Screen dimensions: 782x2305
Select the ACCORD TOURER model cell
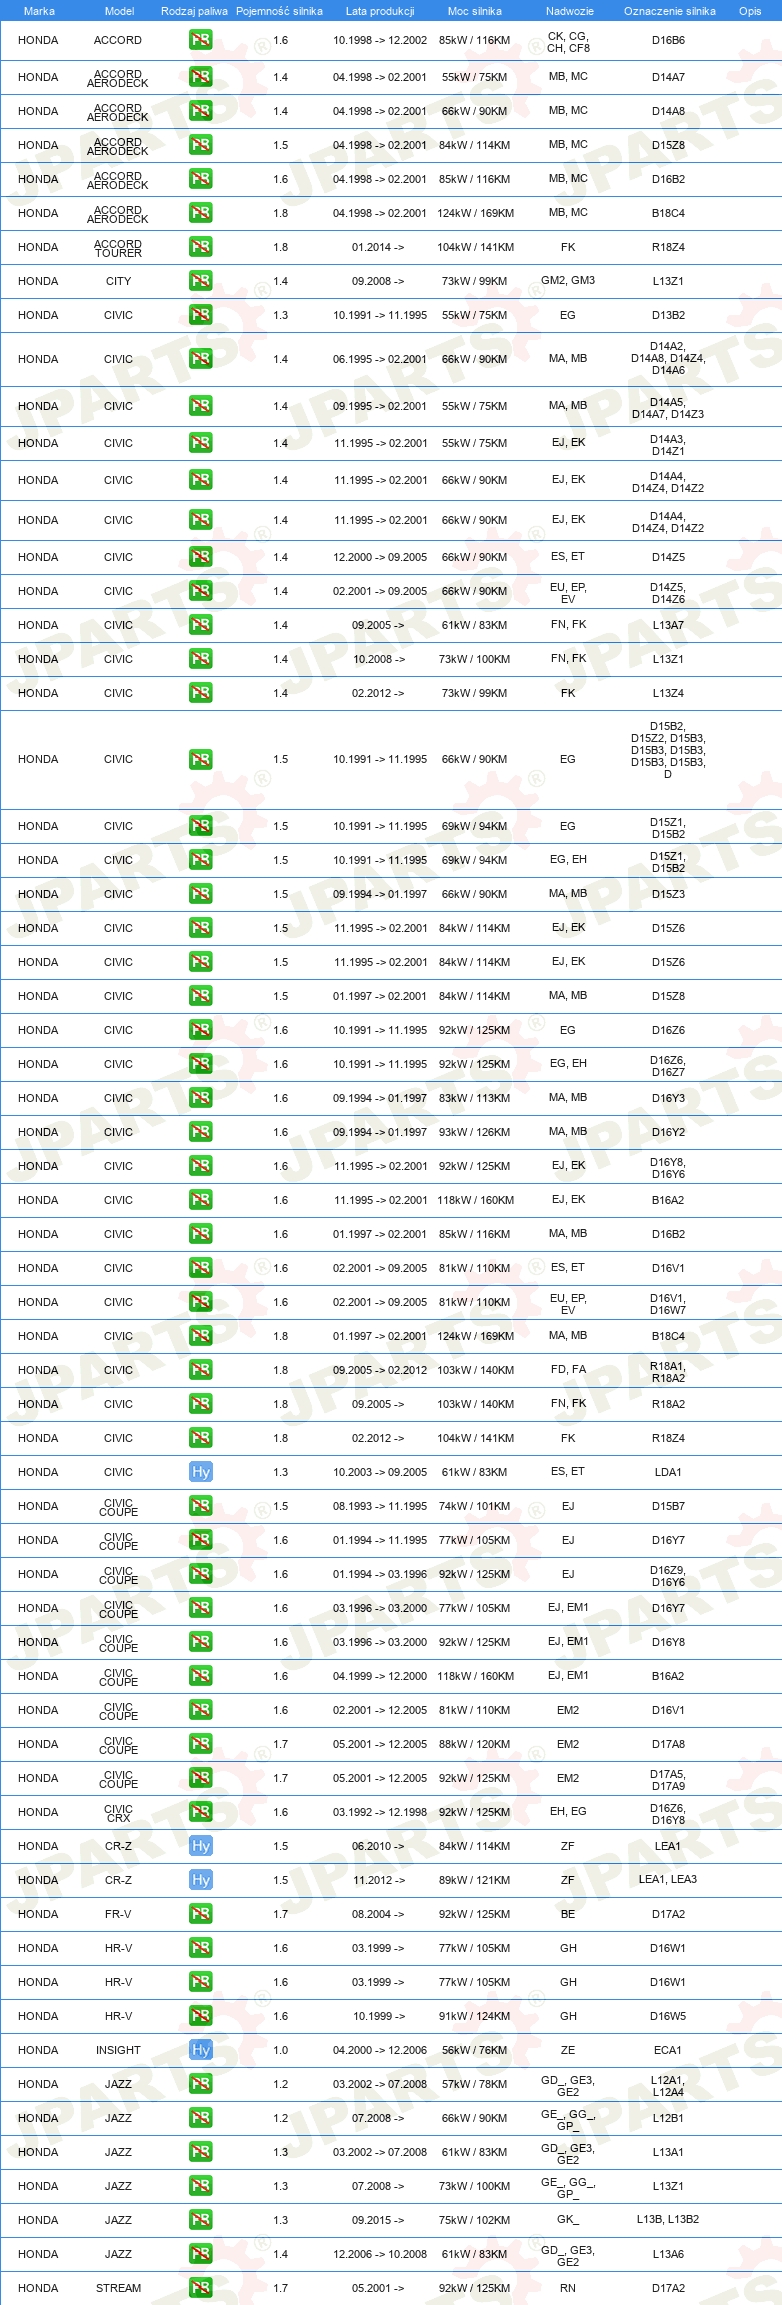click(118, 249)
